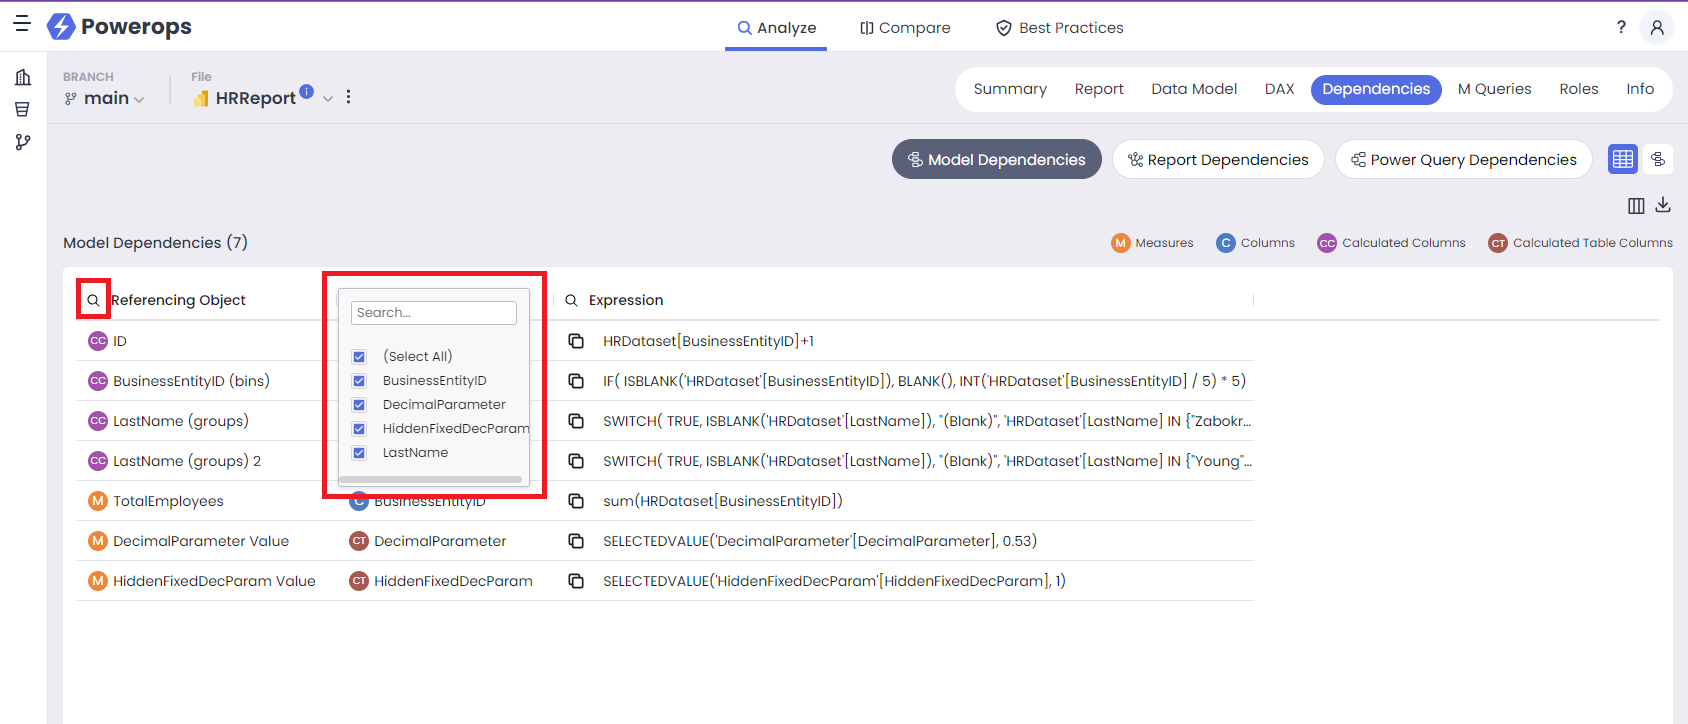Image resolution: width=1688 pixels, height=724 pixels.
Task: Open the database sidebar icon
Action: click(x=22, y=109)
